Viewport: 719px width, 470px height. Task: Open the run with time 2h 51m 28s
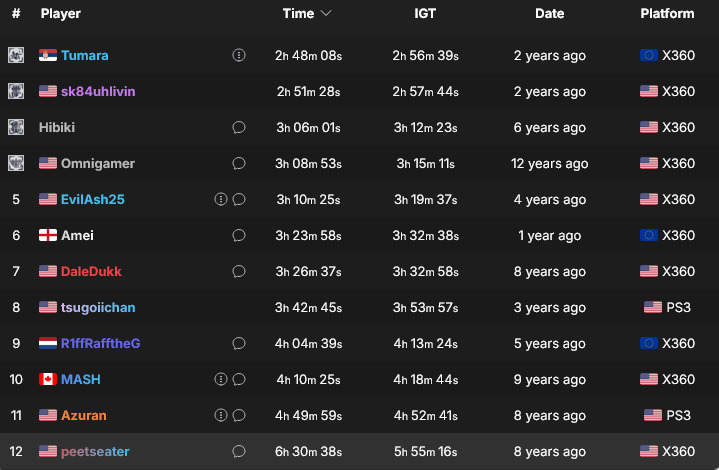[308, 91]
